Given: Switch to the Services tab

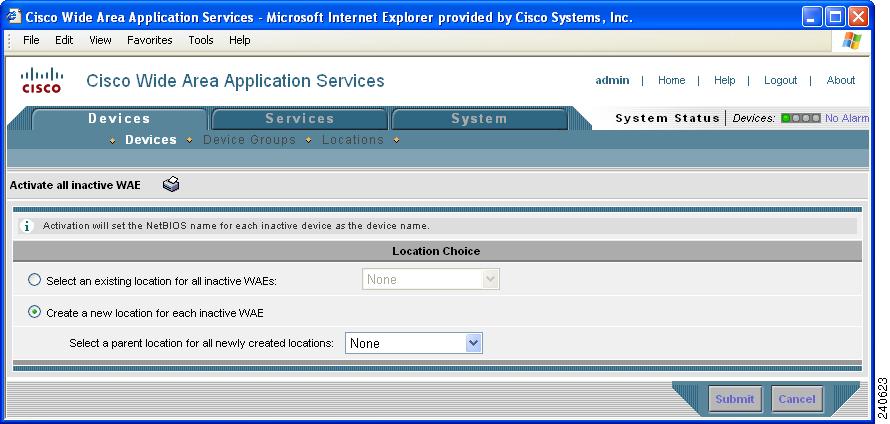Looking at the screenshot, I should (300, 119).
